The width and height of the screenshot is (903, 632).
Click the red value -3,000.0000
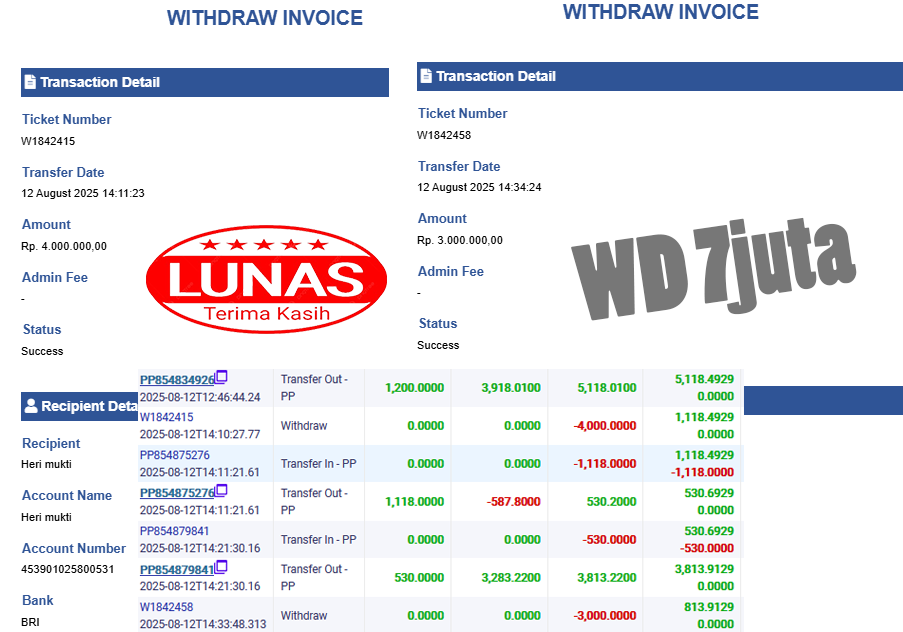point(605,616)
